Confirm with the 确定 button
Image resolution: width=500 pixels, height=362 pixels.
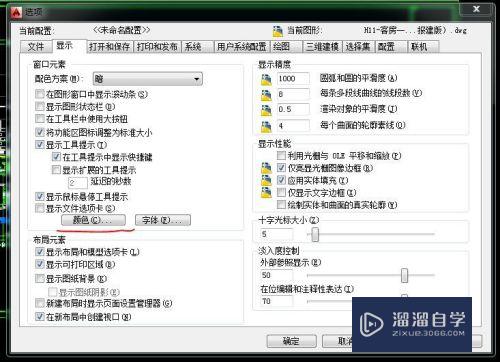291,341
